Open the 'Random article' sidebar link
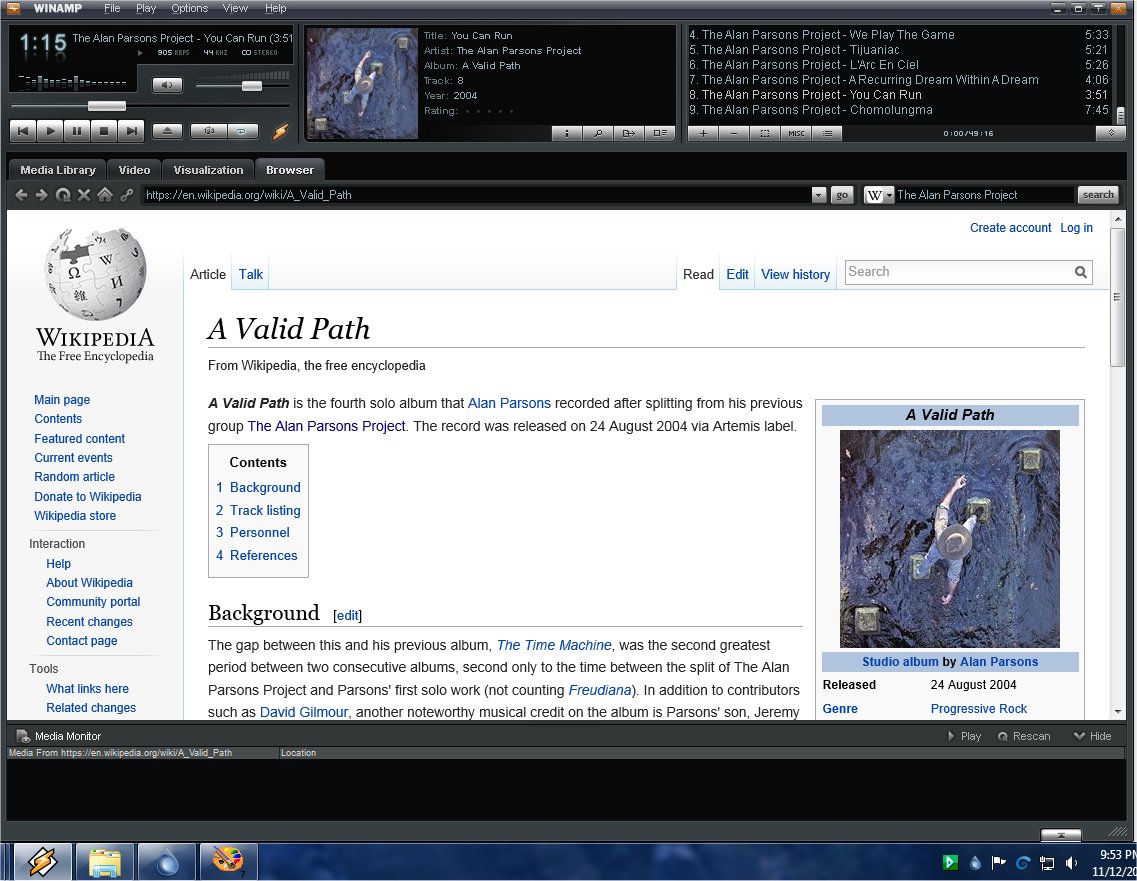1137x881 pixels. point(75,476)
